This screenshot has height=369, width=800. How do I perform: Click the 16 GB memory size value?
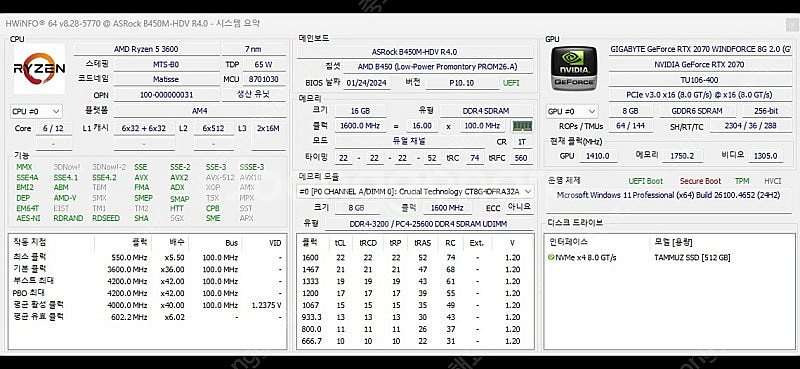click(360, 111)
